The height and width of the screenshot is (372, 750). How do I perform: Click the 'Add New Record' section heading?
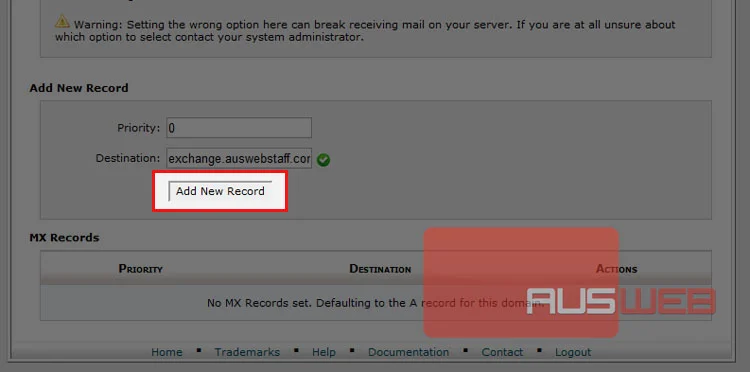(79, 88)
